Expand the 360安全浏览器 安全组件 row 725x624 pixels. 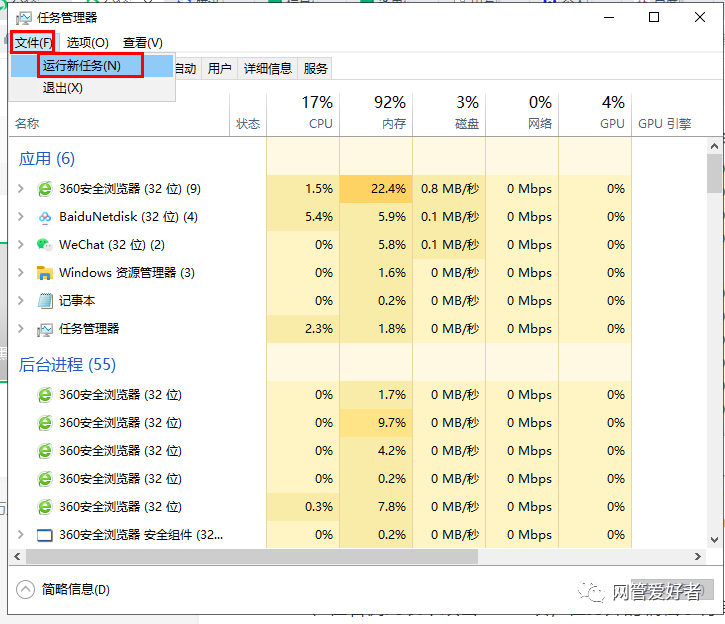(x=21, y=535)
